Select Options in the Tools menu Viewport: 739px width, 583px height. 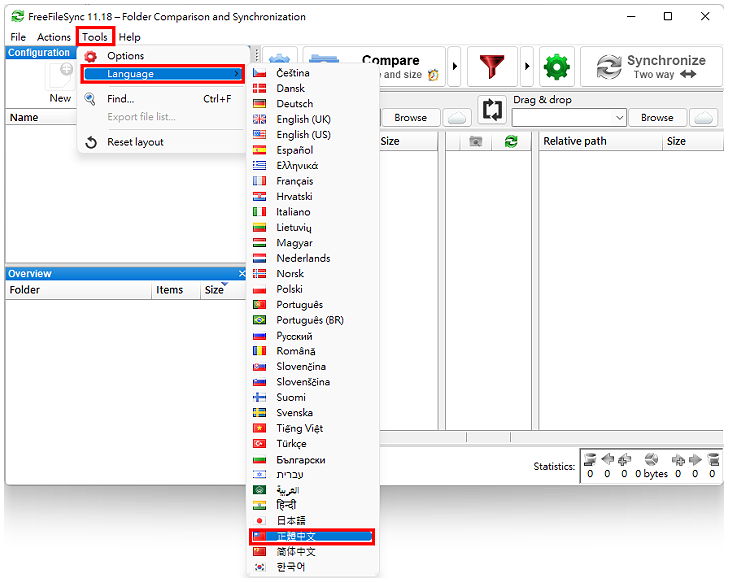[x=162, y=56]
